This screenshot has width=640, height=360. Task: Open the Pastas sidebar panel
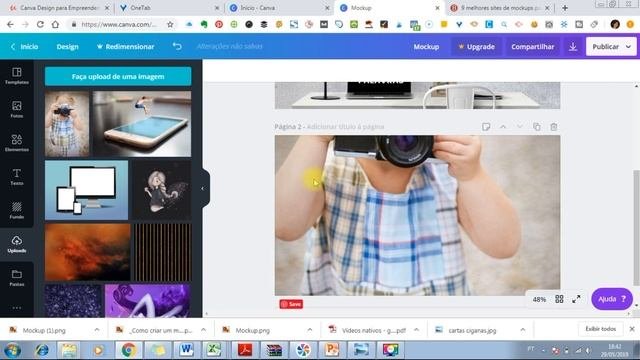click(x=17, y=278)
